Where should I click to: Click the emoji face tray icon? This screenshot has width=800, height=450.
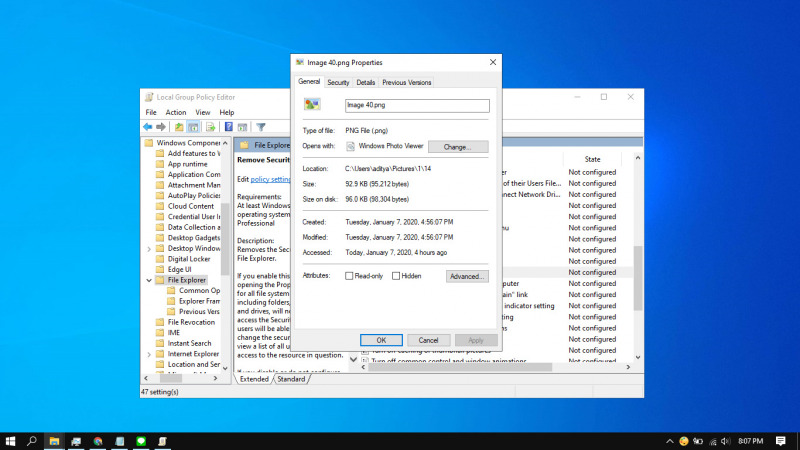(684, 441)
